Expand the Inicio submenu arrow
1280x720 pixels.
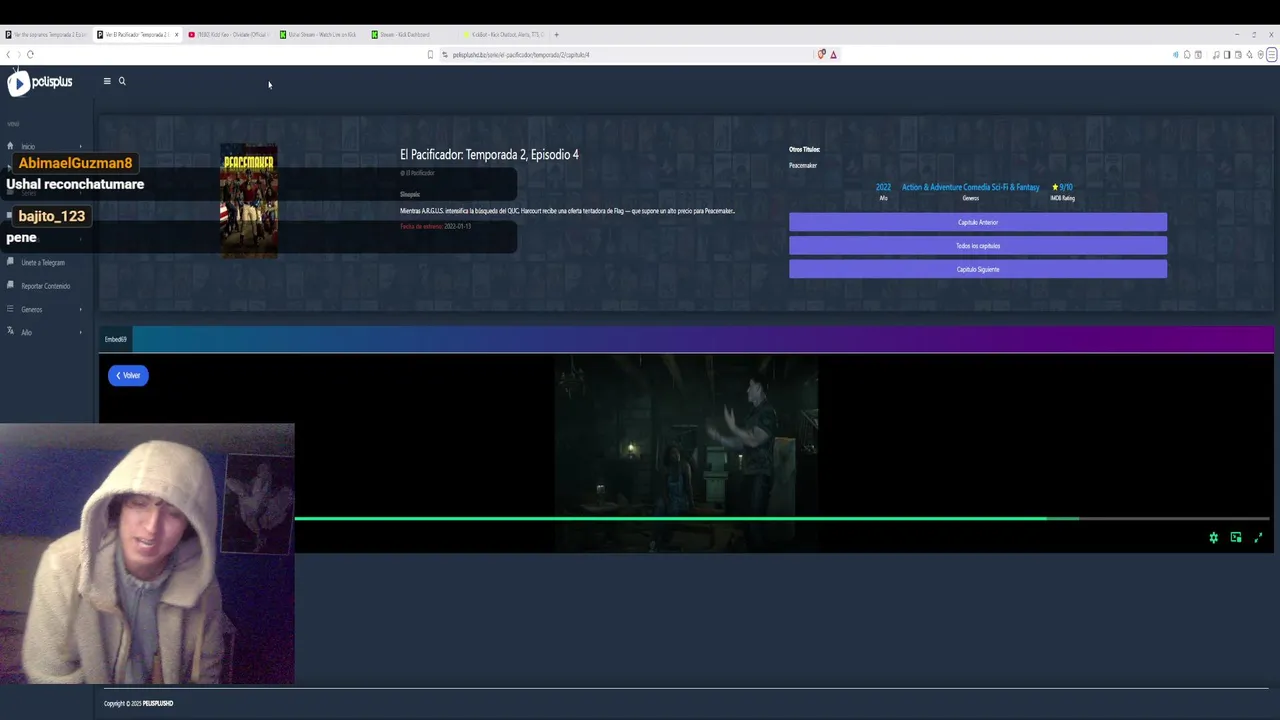coord(81,146)
